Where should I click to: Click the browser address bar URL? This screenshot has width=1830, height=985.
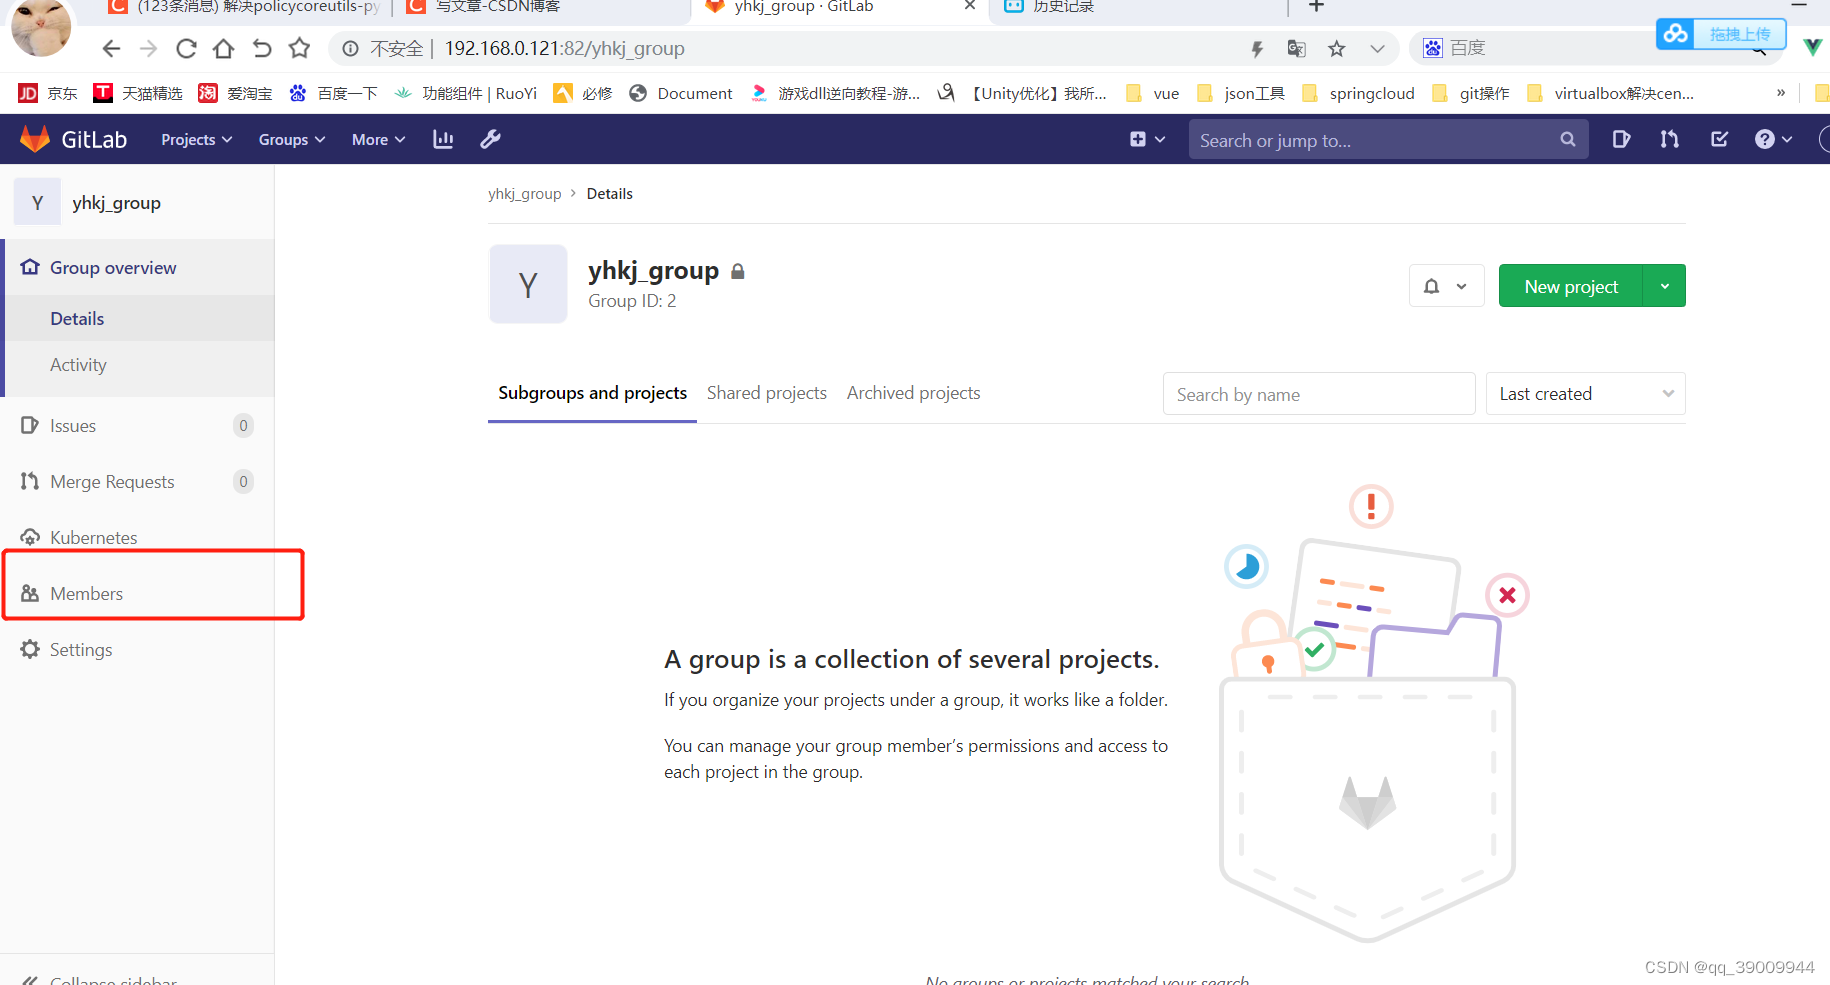565,48
